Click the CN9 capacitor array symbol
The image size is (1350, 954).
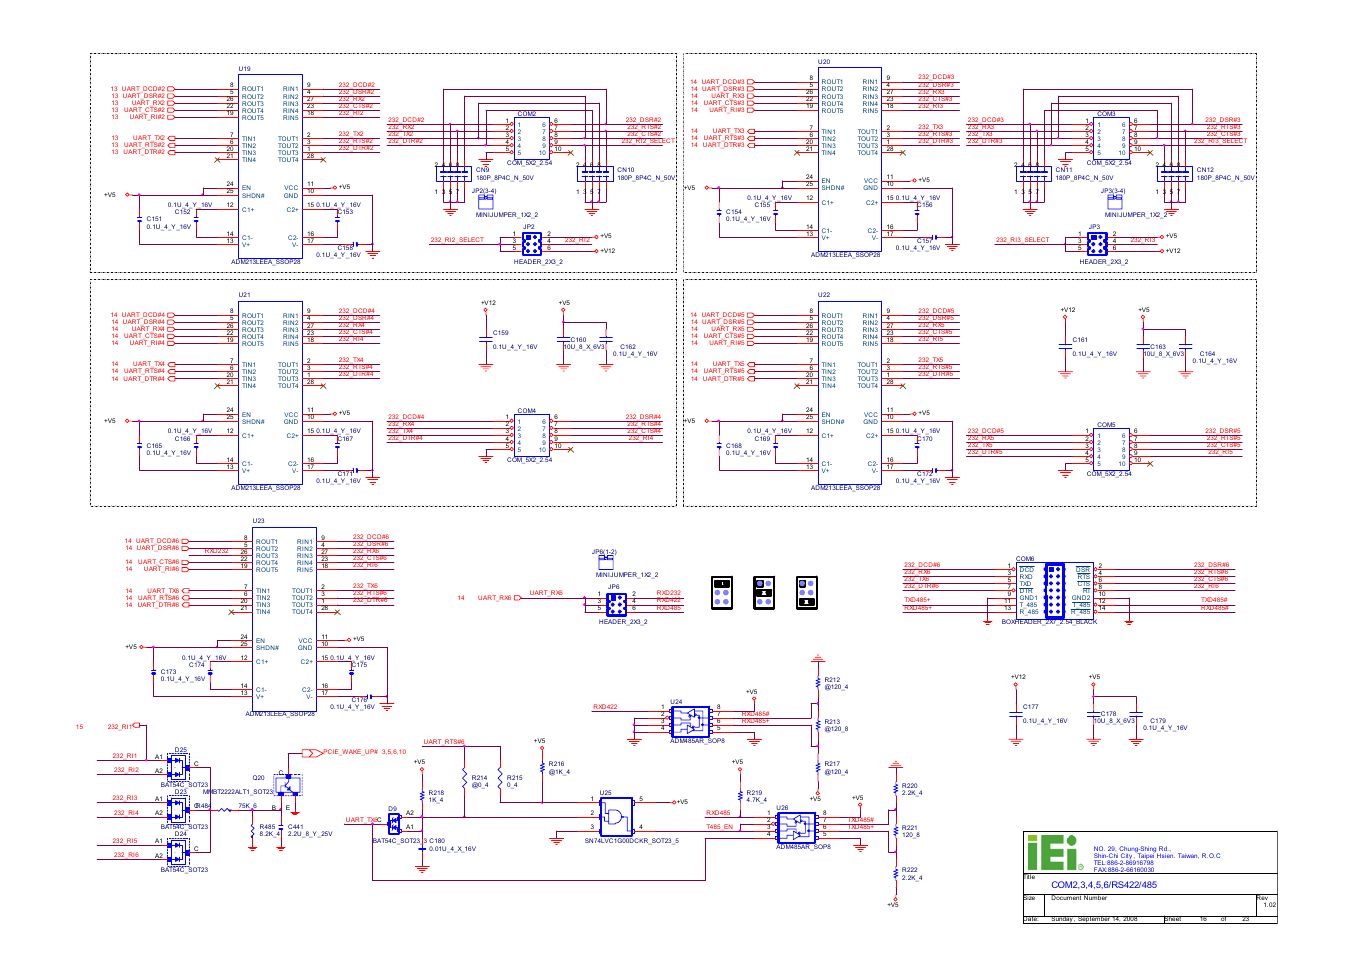tap(453, 173)
